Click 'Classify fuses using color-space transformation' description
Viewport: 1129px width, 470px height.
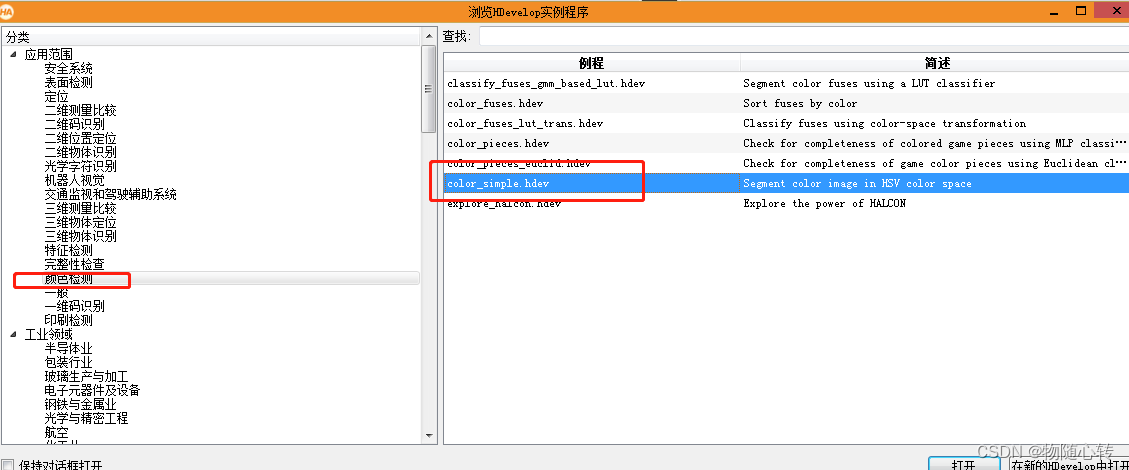884,124
